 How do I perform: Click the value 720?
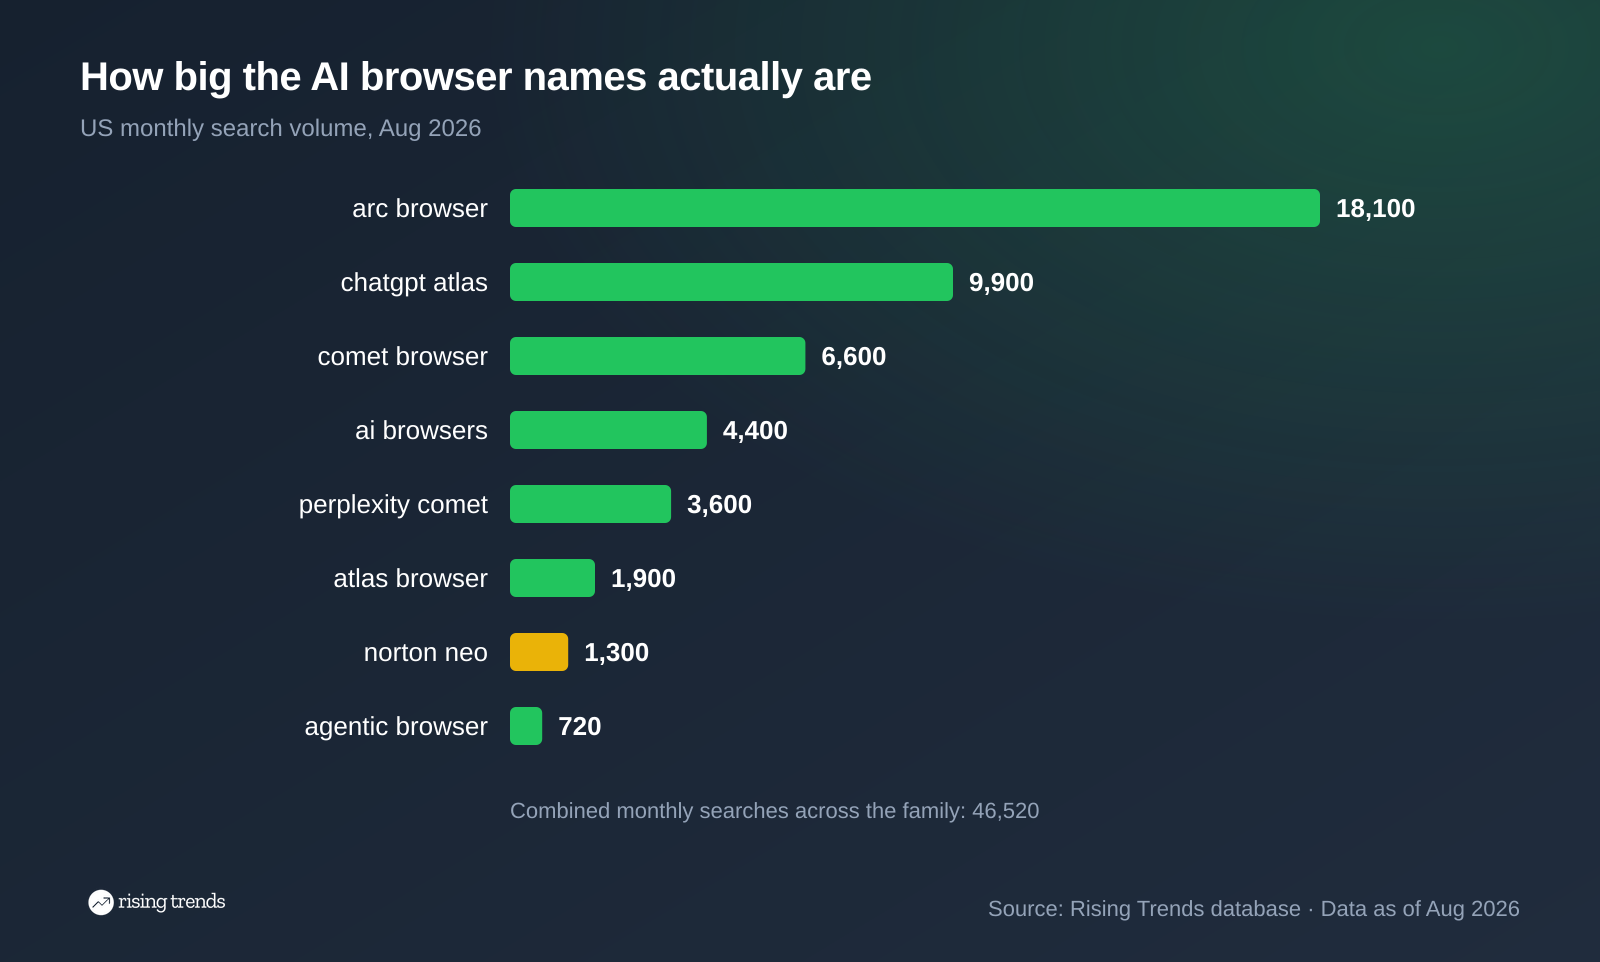tap(580, 726)
